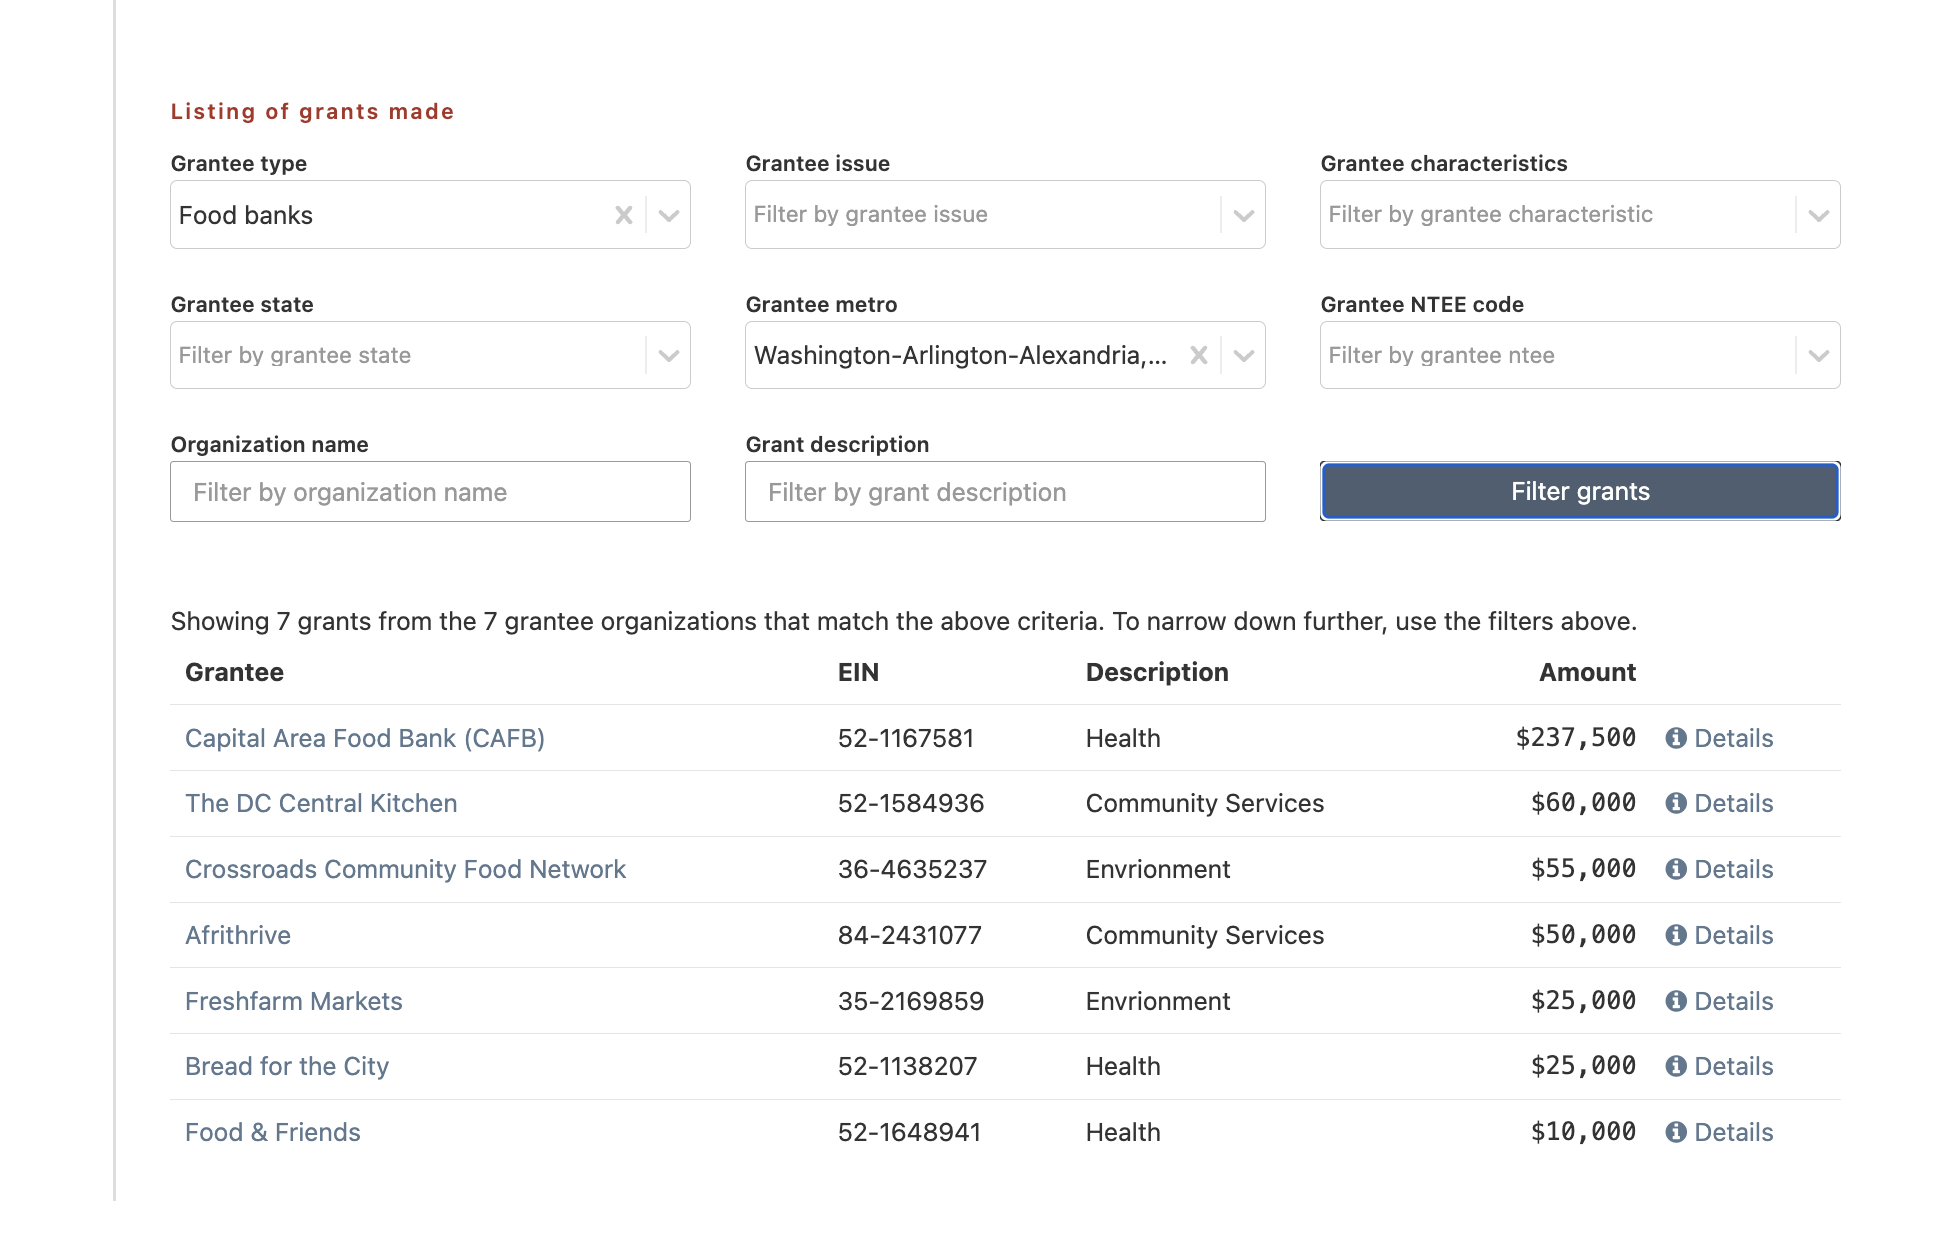The image size is (1950, 1242).
Task: Open Details text for $10,000 grant
Action: coord(1734,1132)
